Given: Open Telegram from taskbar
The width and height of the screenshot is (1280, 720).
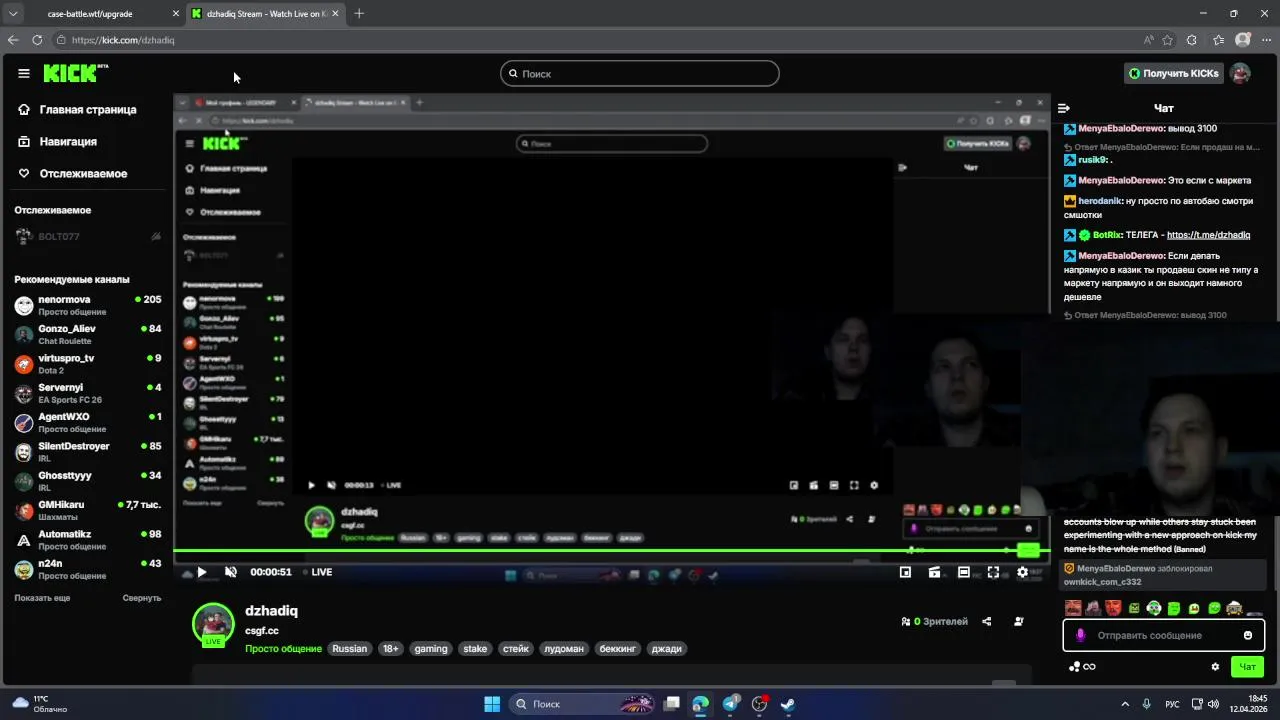Looking at the screenshot, I should click(x=730, y=704).
